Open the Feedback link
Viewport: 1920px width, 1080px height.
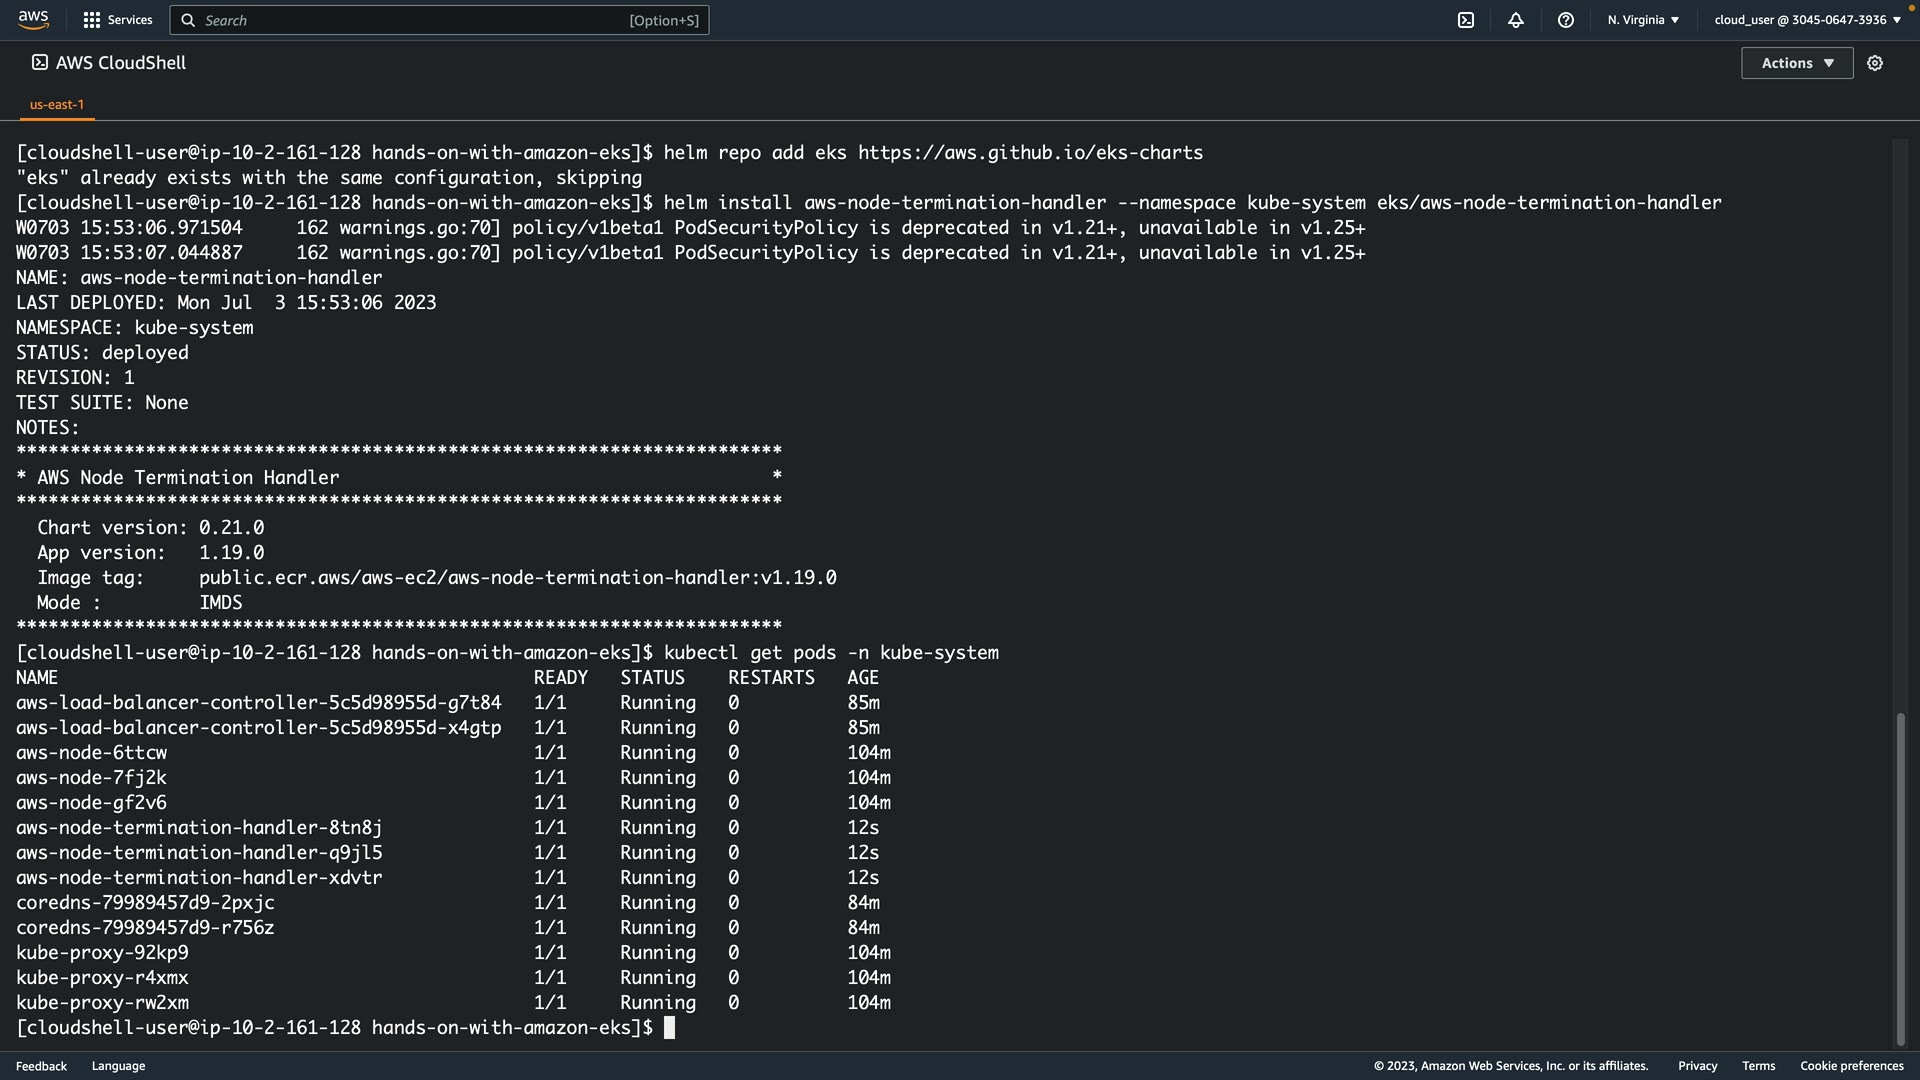pos(41,1066)
